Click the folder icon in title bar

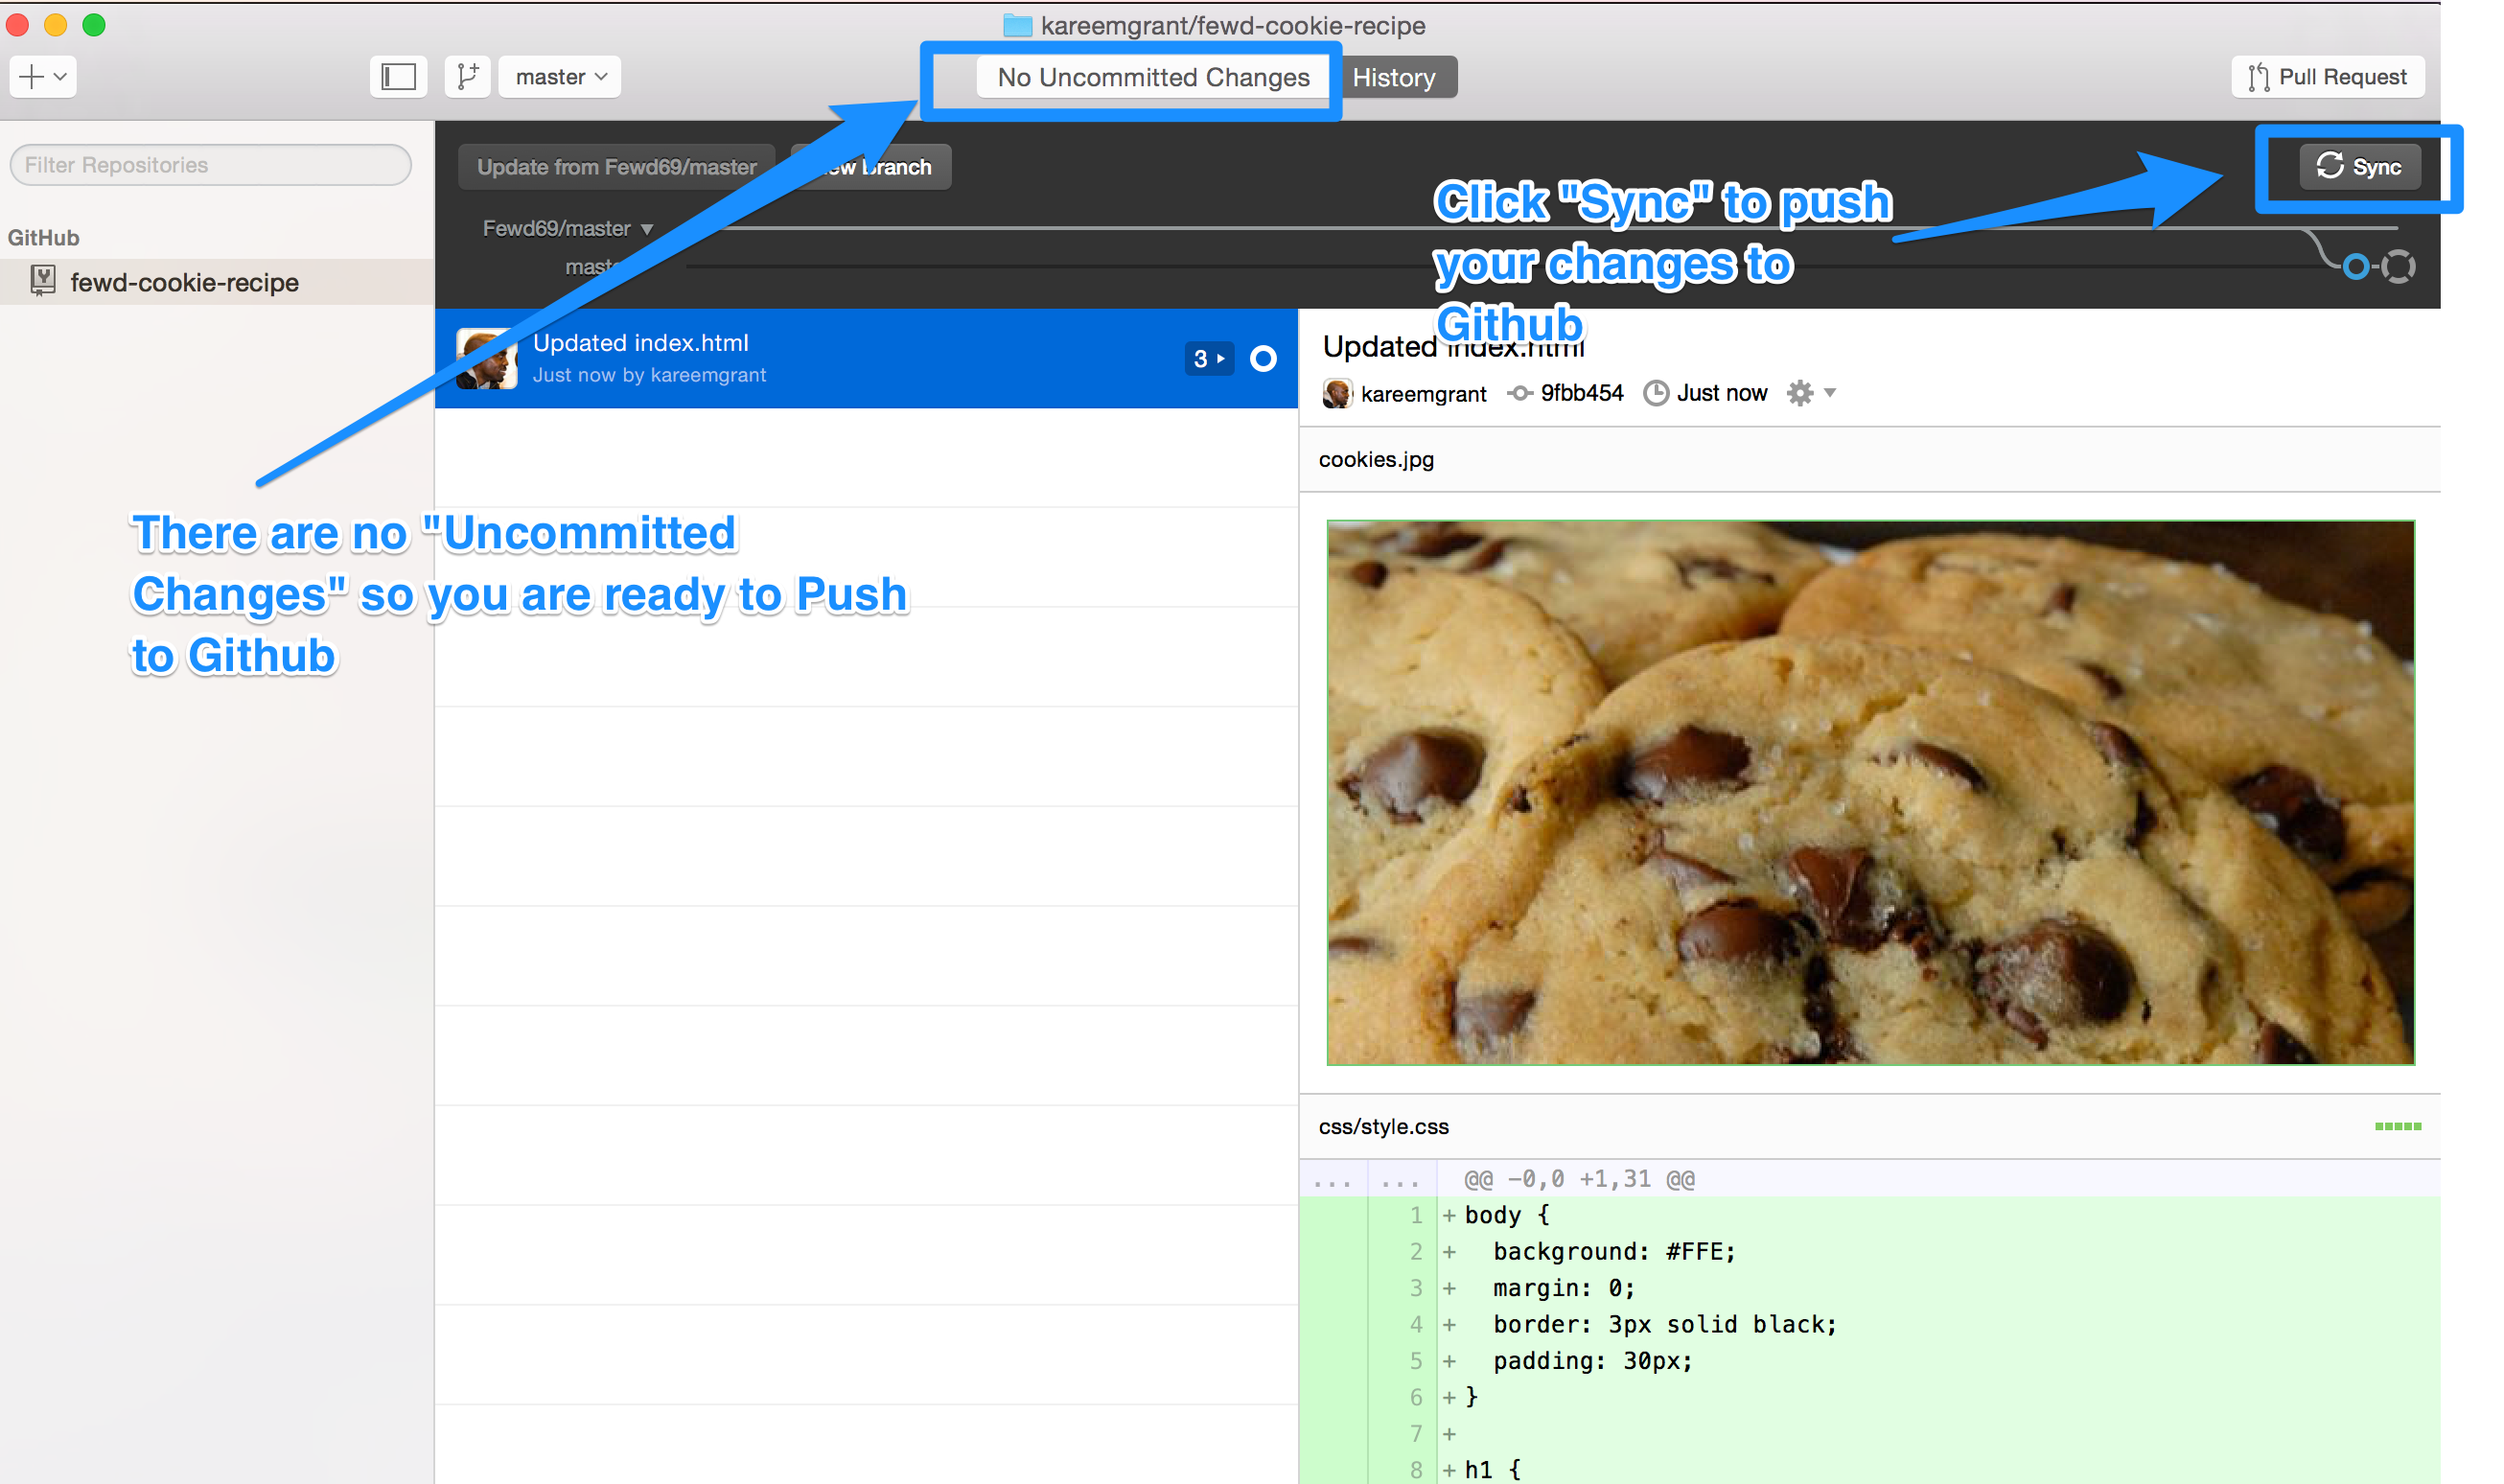coord(1017,25)
